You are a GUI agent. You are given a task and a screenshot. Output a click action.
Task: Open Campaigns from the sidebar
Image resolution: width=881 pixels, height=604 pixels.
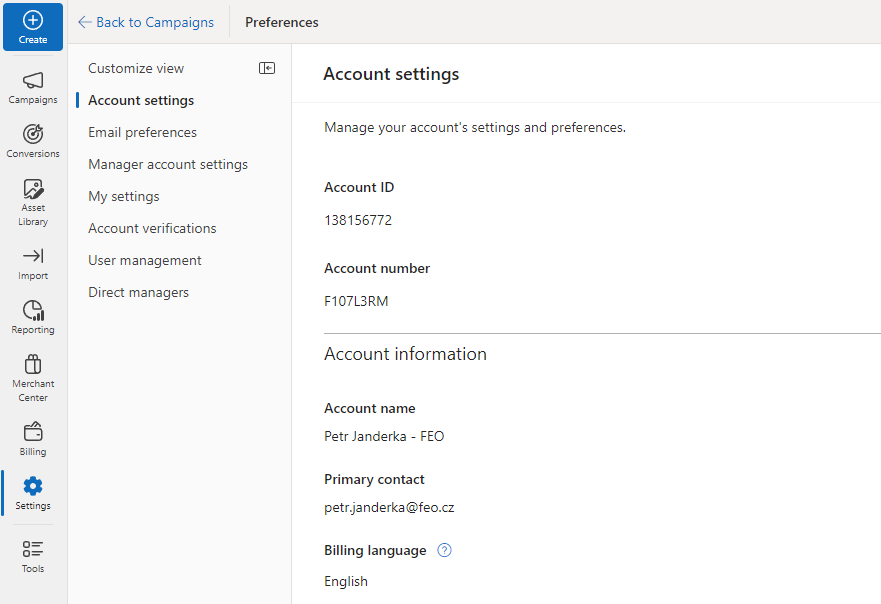(x=33, y=88)
